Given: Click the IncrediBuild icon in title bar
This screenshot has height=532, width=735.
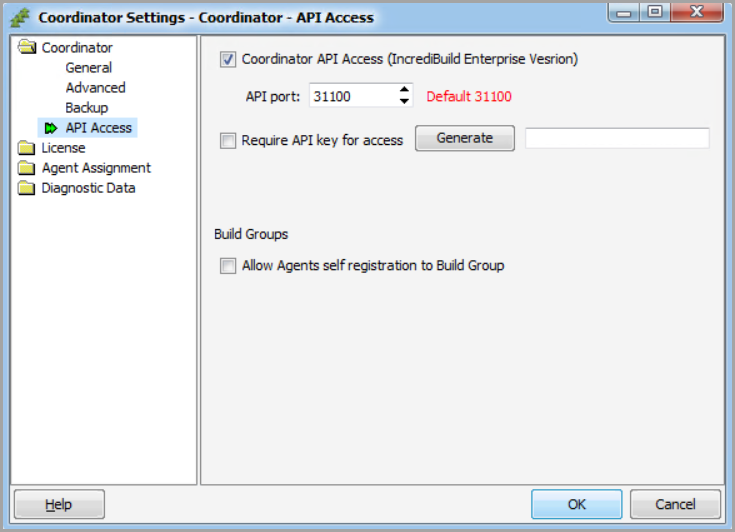Looking at the screenshot, I should (19, 17).
